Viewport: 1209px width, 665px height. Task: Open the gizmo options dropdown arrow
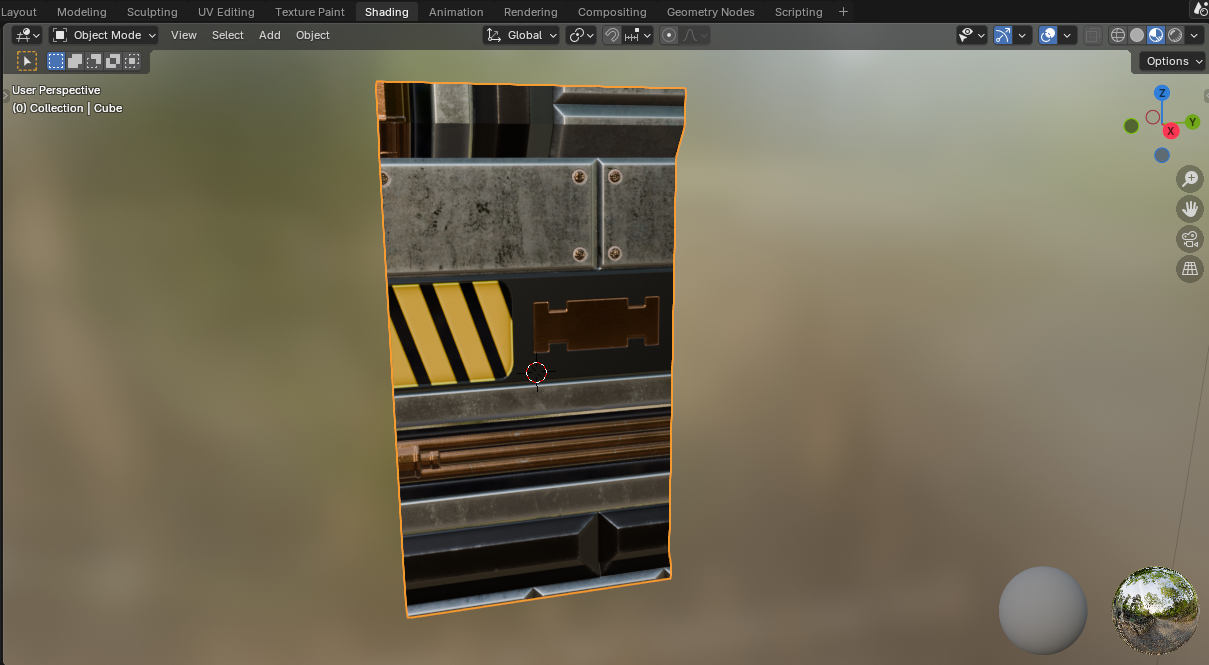tap(1023, 35)
